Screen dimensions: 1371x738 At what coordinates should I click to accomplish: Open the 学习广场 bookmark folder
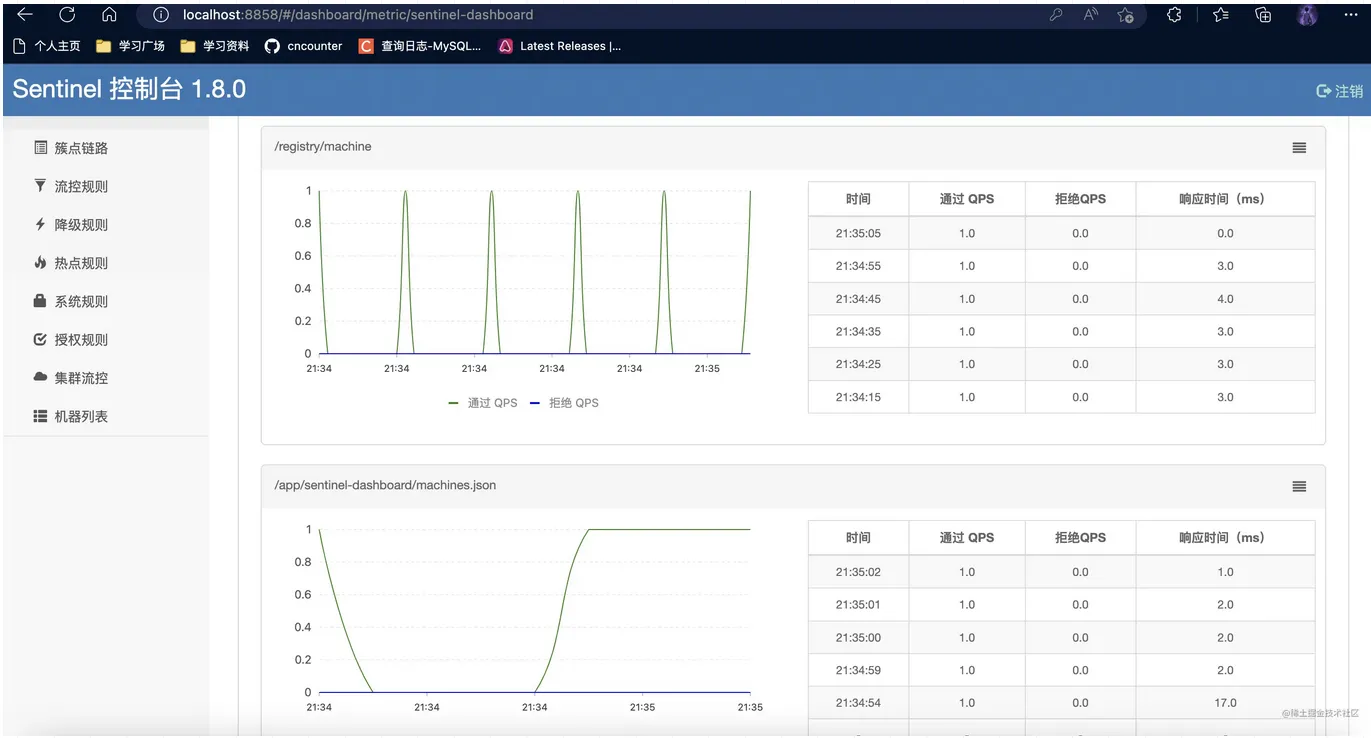pyautogui.click(x=131, y=46)
